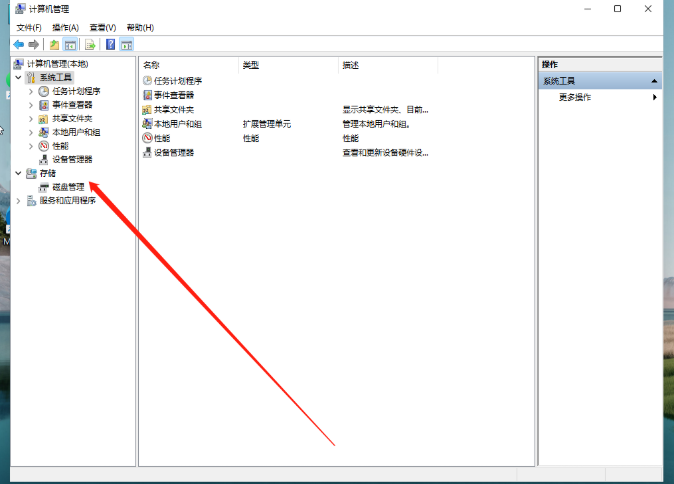
Task: Collapse the 存储 tree node
Action: (x=18, y=173)
